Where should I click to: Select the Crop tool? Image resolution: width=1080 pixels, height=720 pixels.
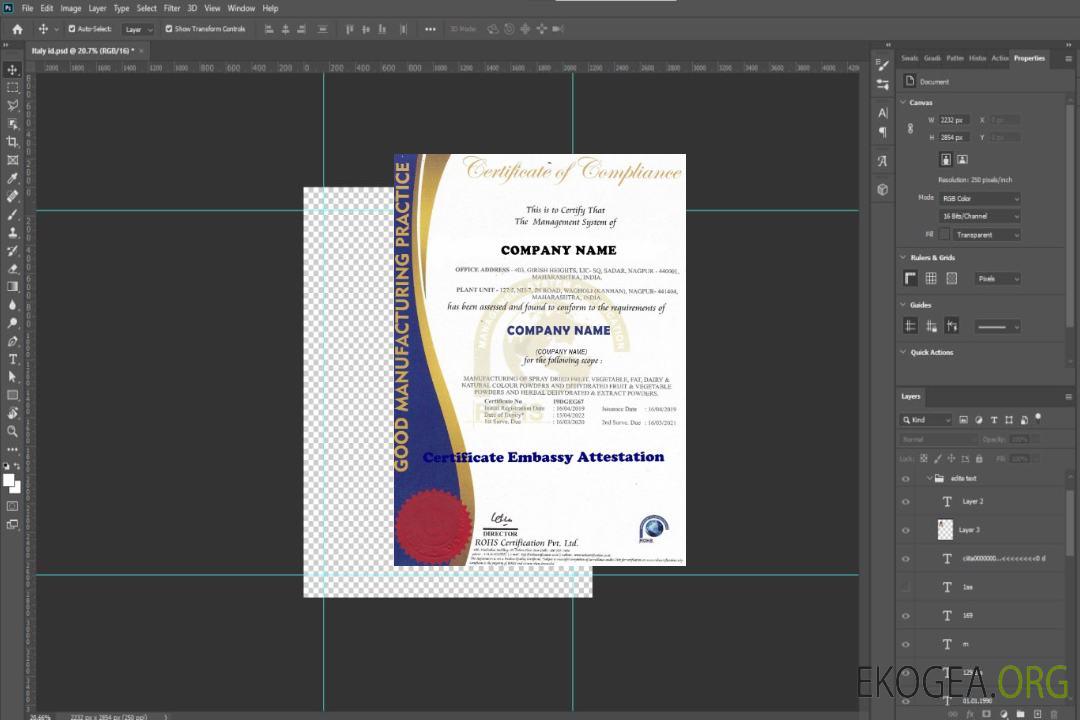[12, 142]
